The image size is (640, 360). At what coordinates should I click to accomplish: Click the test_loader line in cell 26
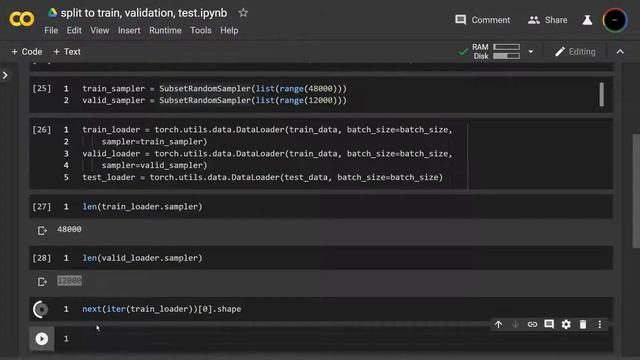tap(262, 178)
